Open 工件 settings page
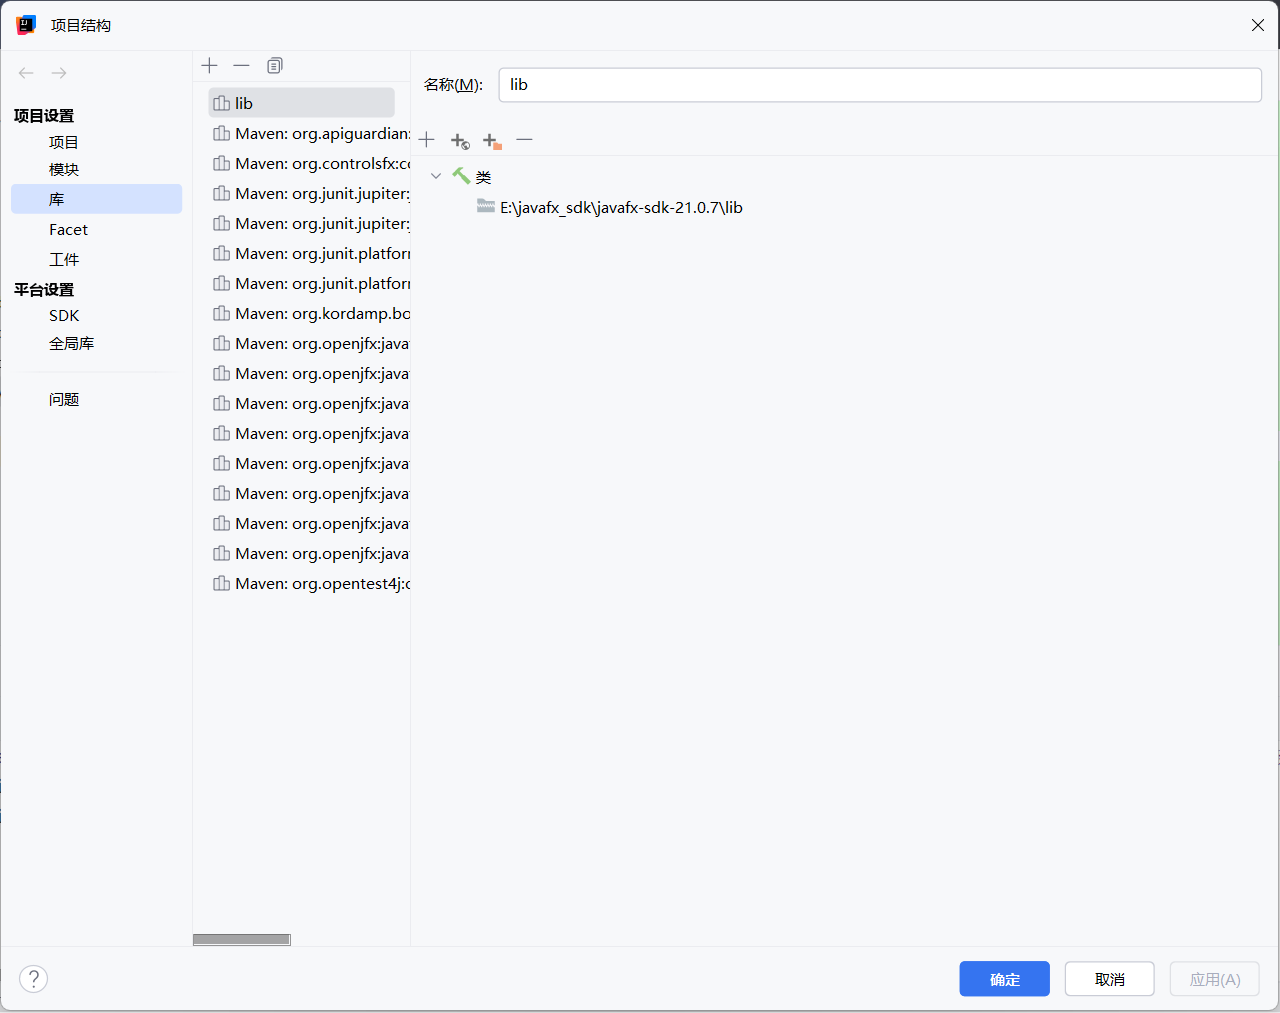 (x=64, y=259)
